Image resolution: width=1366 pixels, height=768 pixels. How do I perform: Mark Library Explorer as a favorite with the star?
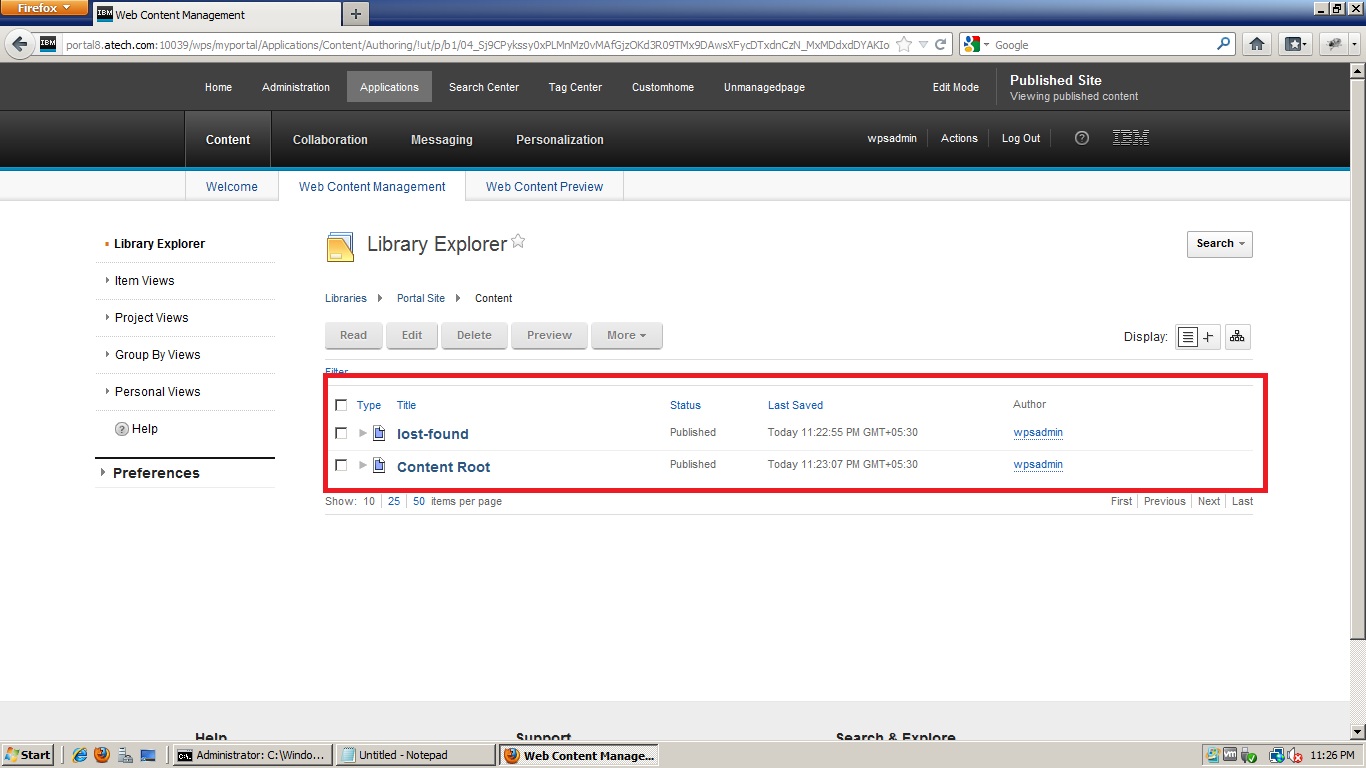518,241
